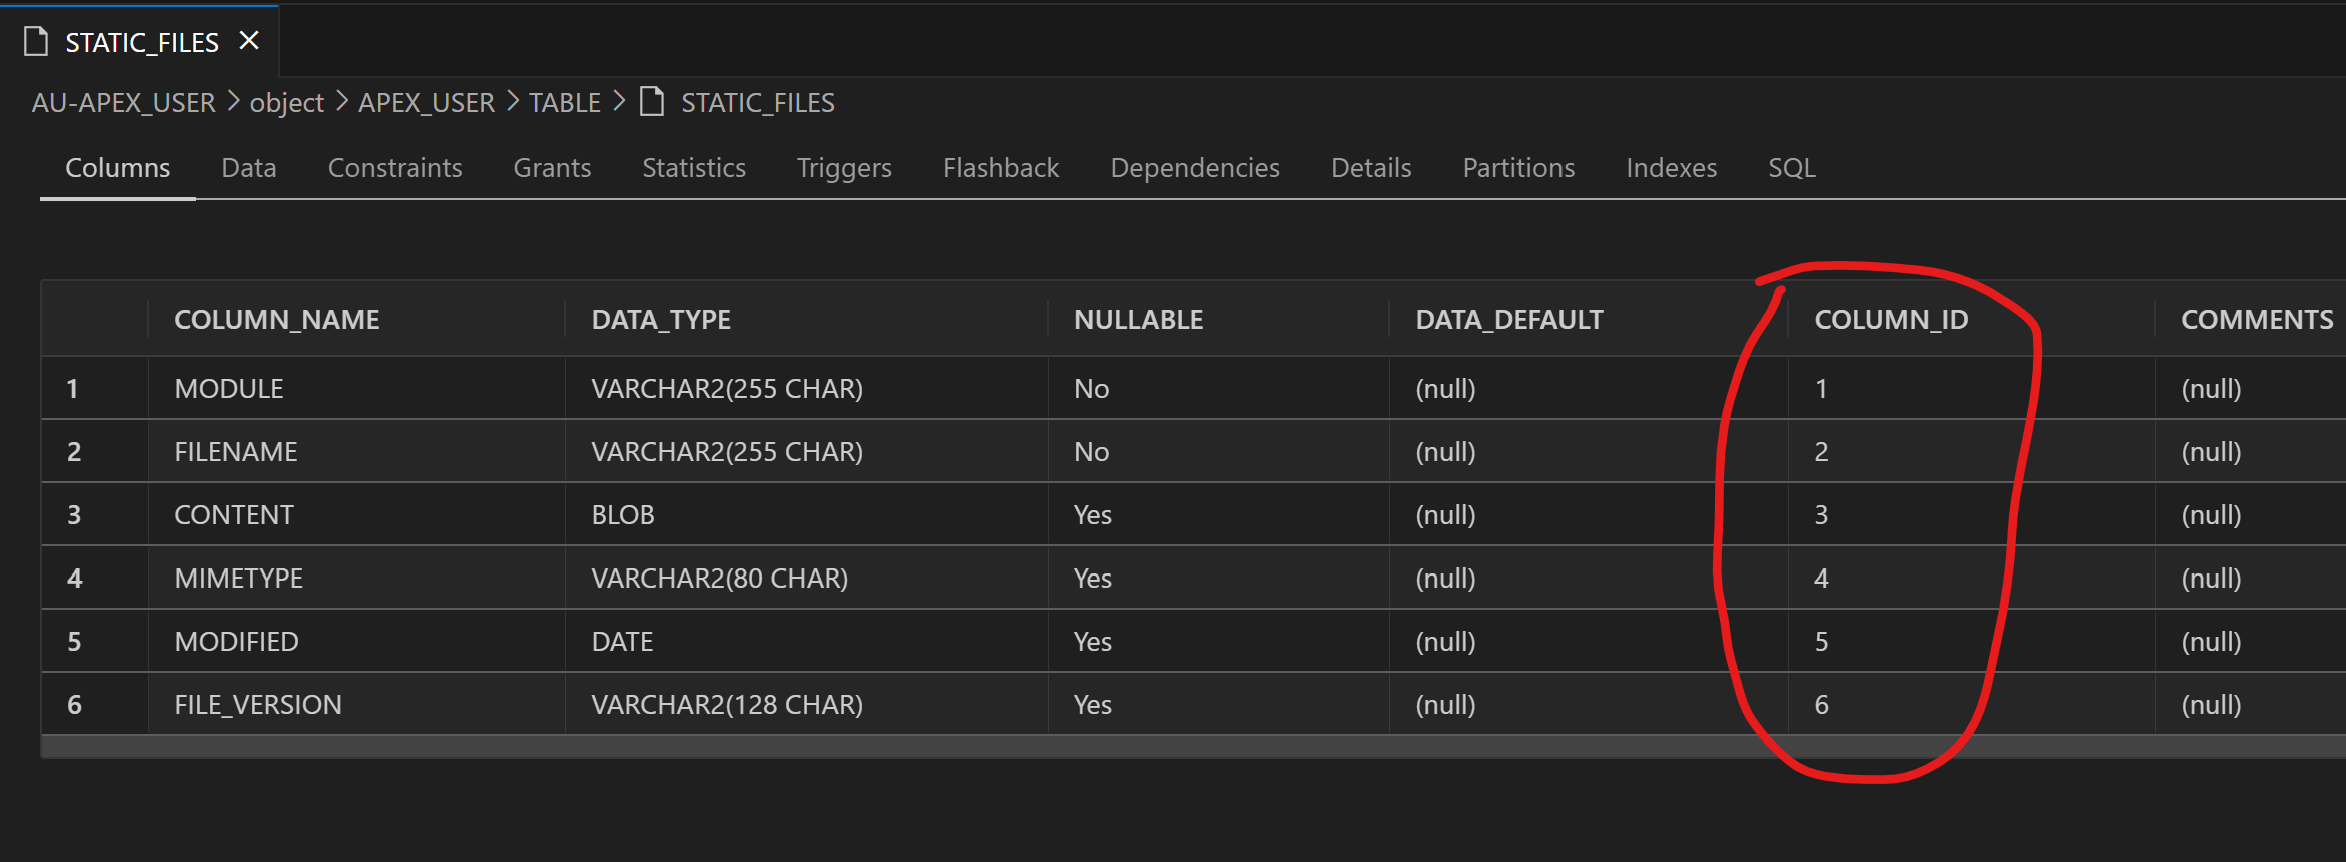Open the Grants tab
The height and width of the screenshot is (862, 2346).
[x=552, y=167]
